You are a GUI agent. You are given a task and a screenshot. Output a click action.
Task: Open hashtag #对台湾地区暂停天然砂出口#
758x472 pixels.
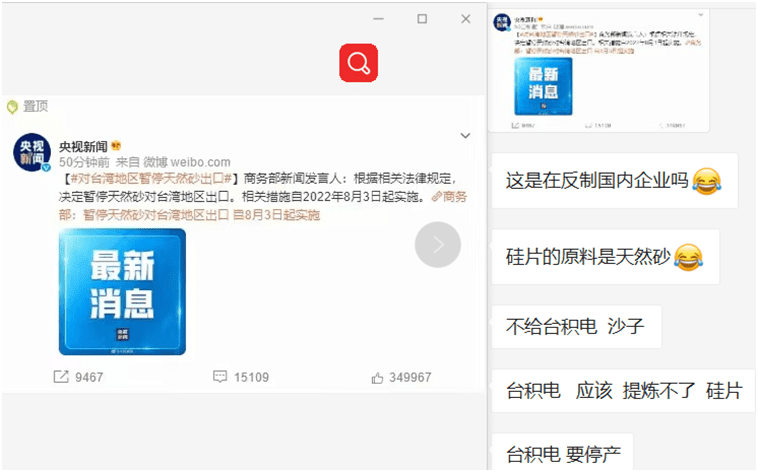coord(151,178)
